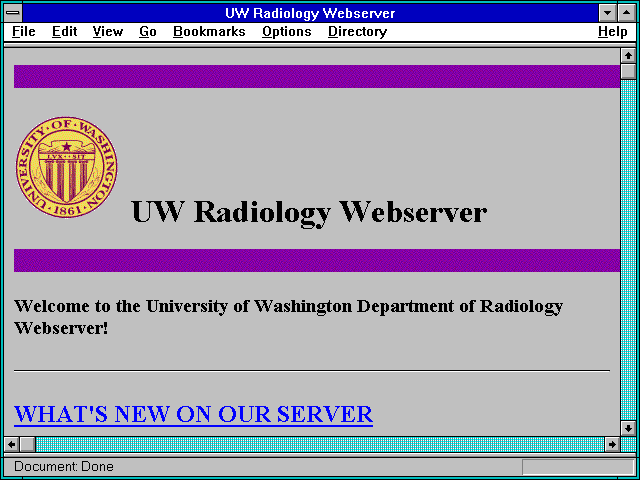Screen dimensions: 640x480
Task: Click the Document: Done status text
Action: (64, 466)
